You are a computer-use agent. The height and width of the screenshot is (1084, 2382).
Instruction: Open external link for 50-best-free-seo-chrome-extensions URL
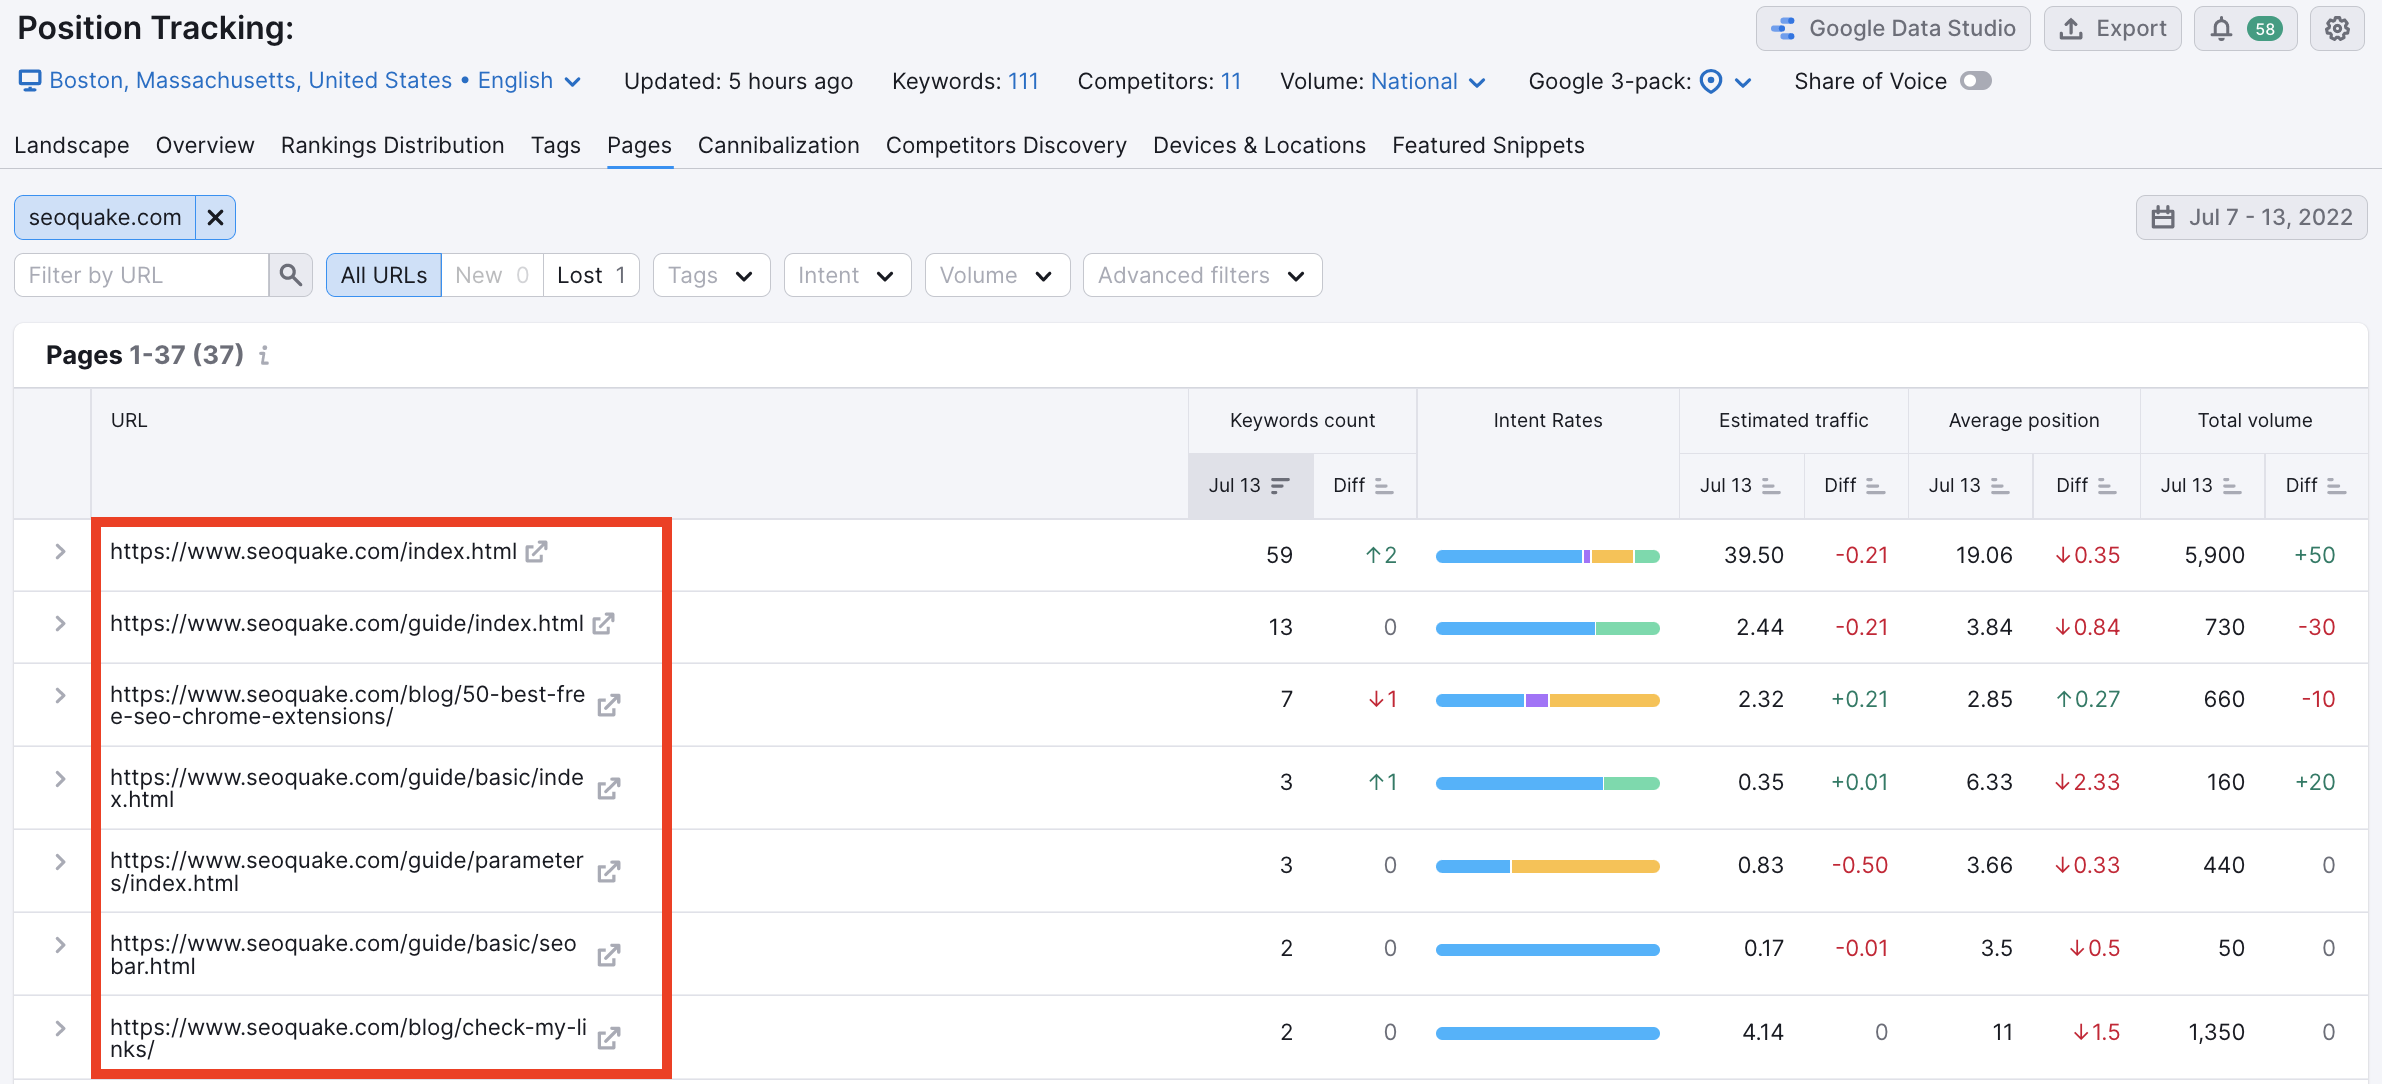tap(609, 706)
